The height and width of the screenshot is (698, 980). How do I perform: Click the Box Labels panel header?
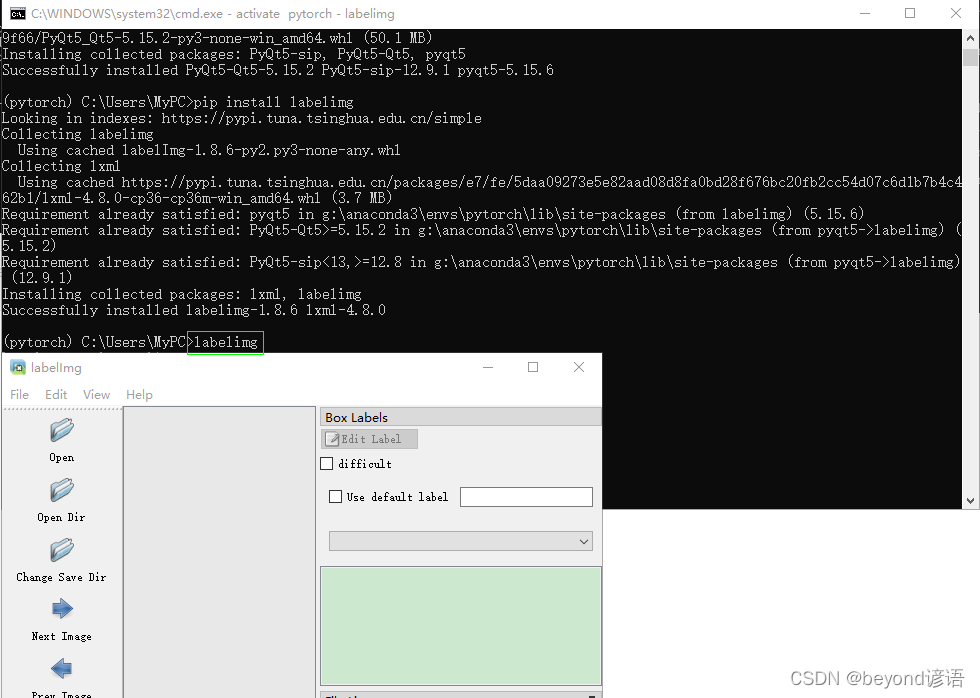click(x=461, y=417)
